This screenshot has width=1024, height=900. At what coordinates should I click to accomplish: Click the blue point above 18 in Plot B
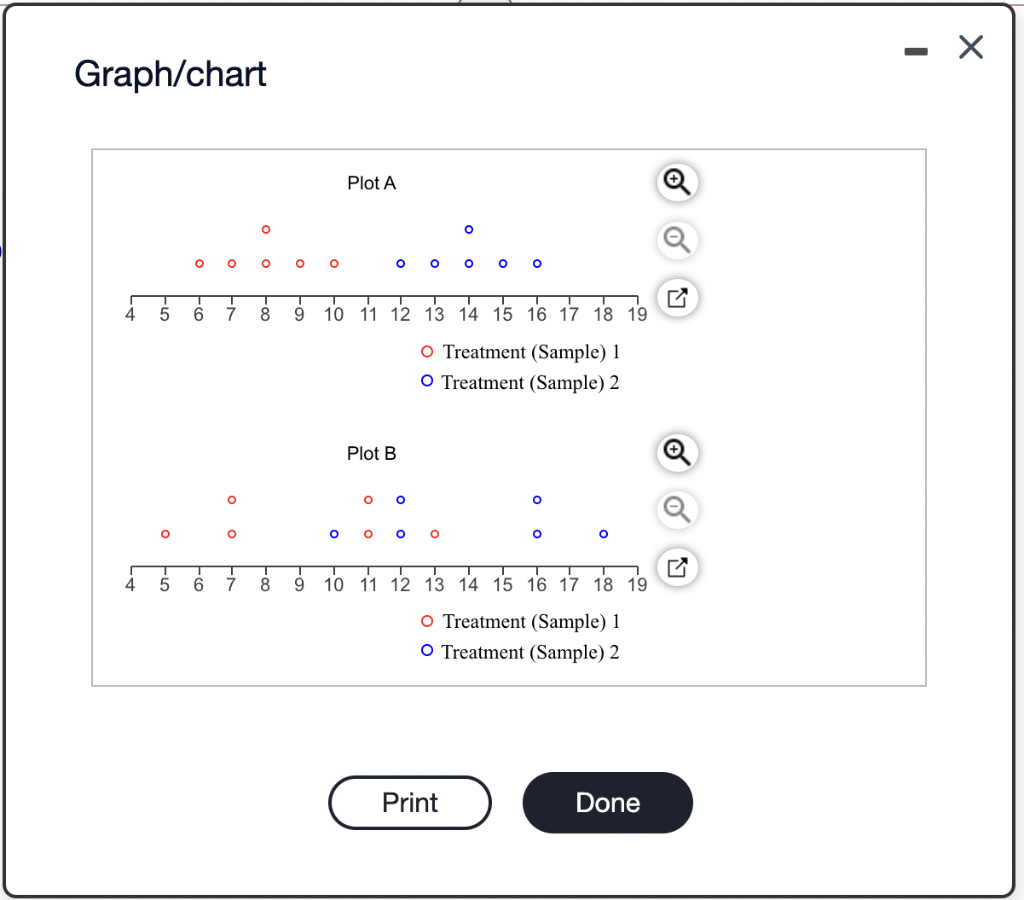(603, 533)
